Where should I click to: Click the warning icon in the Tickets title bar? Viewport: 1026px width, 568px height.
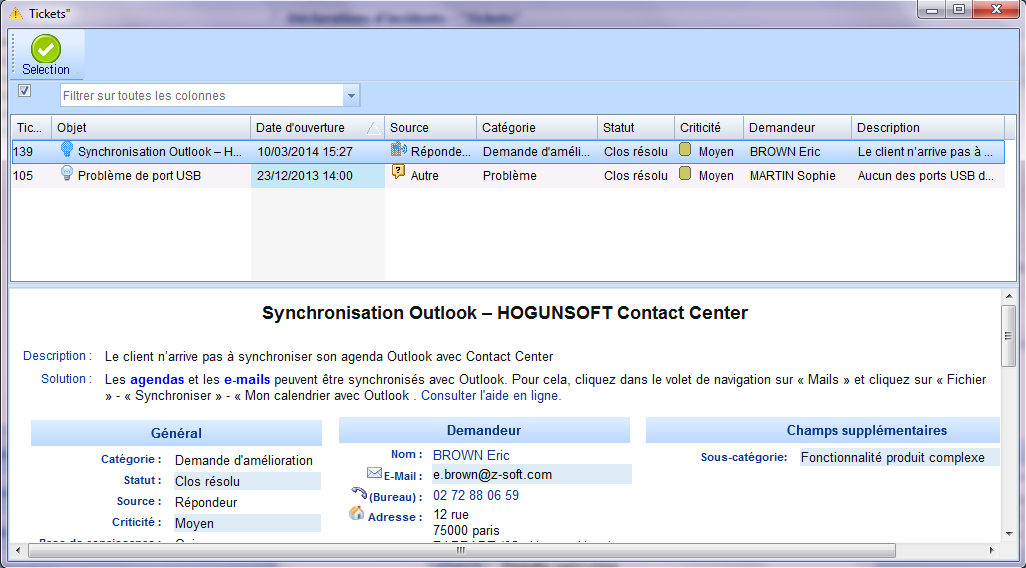tap(16, 13)
